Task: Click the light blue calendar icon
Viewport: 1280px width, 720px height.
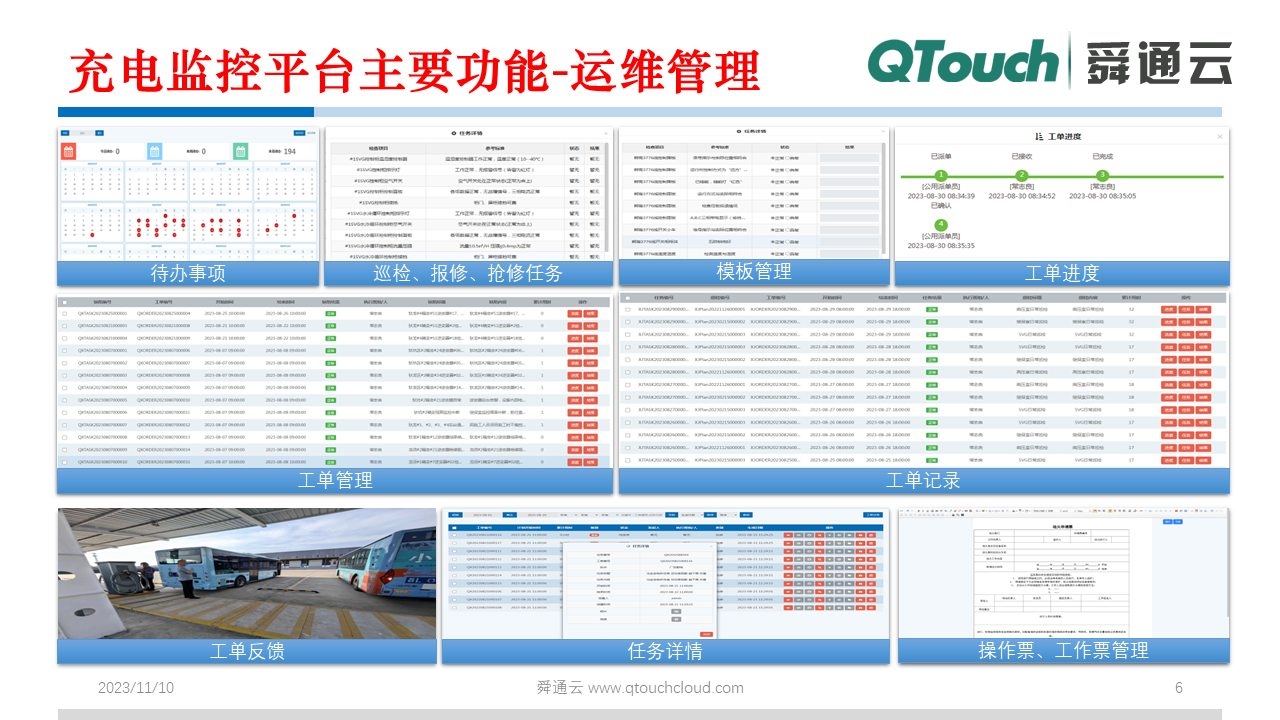Action: pos(155,151)
